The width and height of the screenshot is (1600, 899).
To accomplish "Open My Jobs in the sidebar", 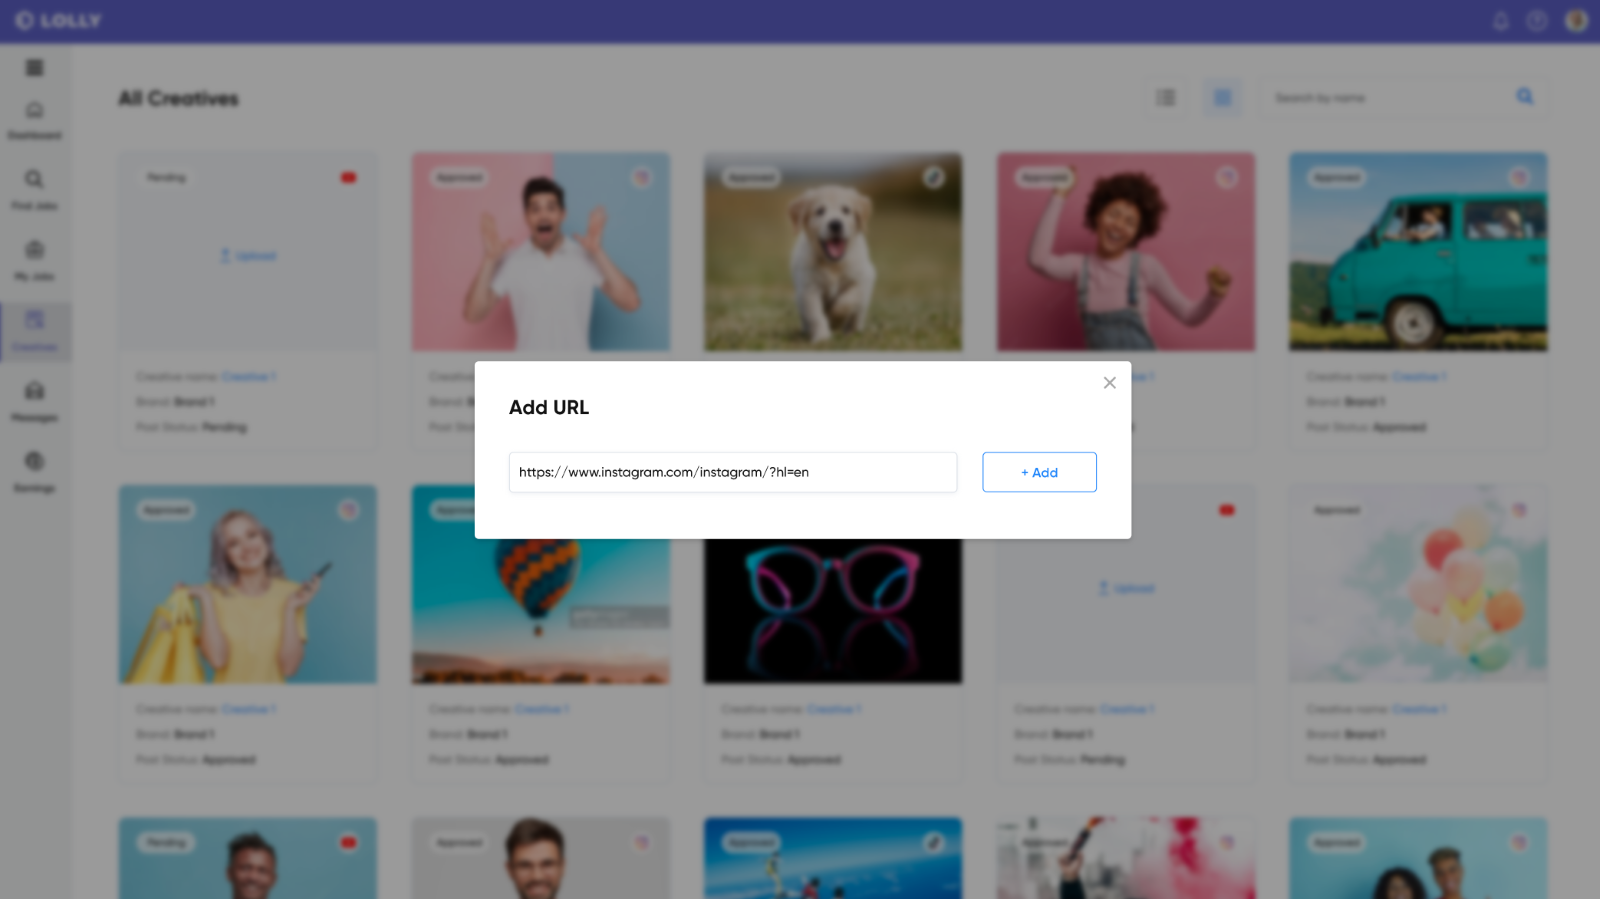I will point(35,261).
